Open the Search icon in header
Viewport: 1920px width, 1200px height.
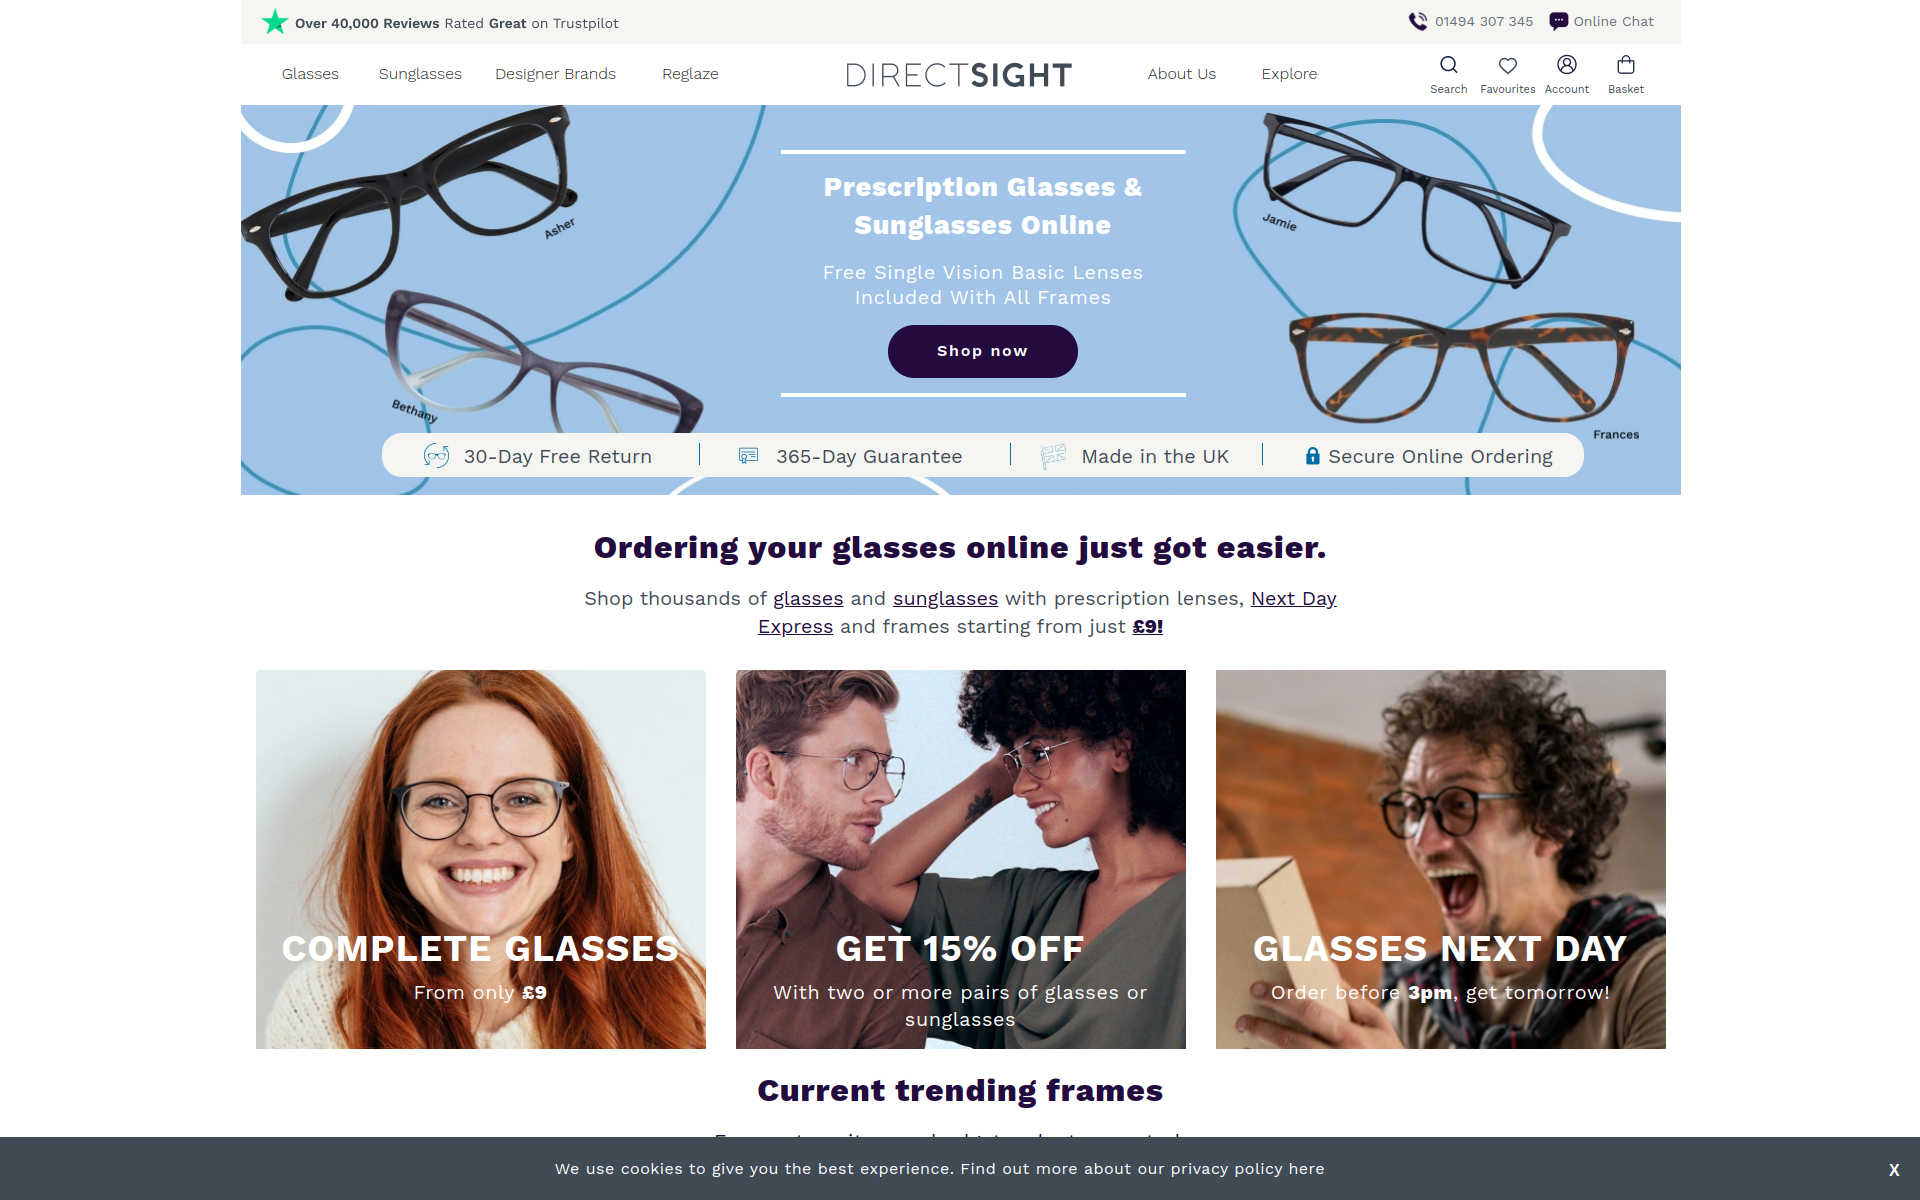click(x=1448, y=65)
